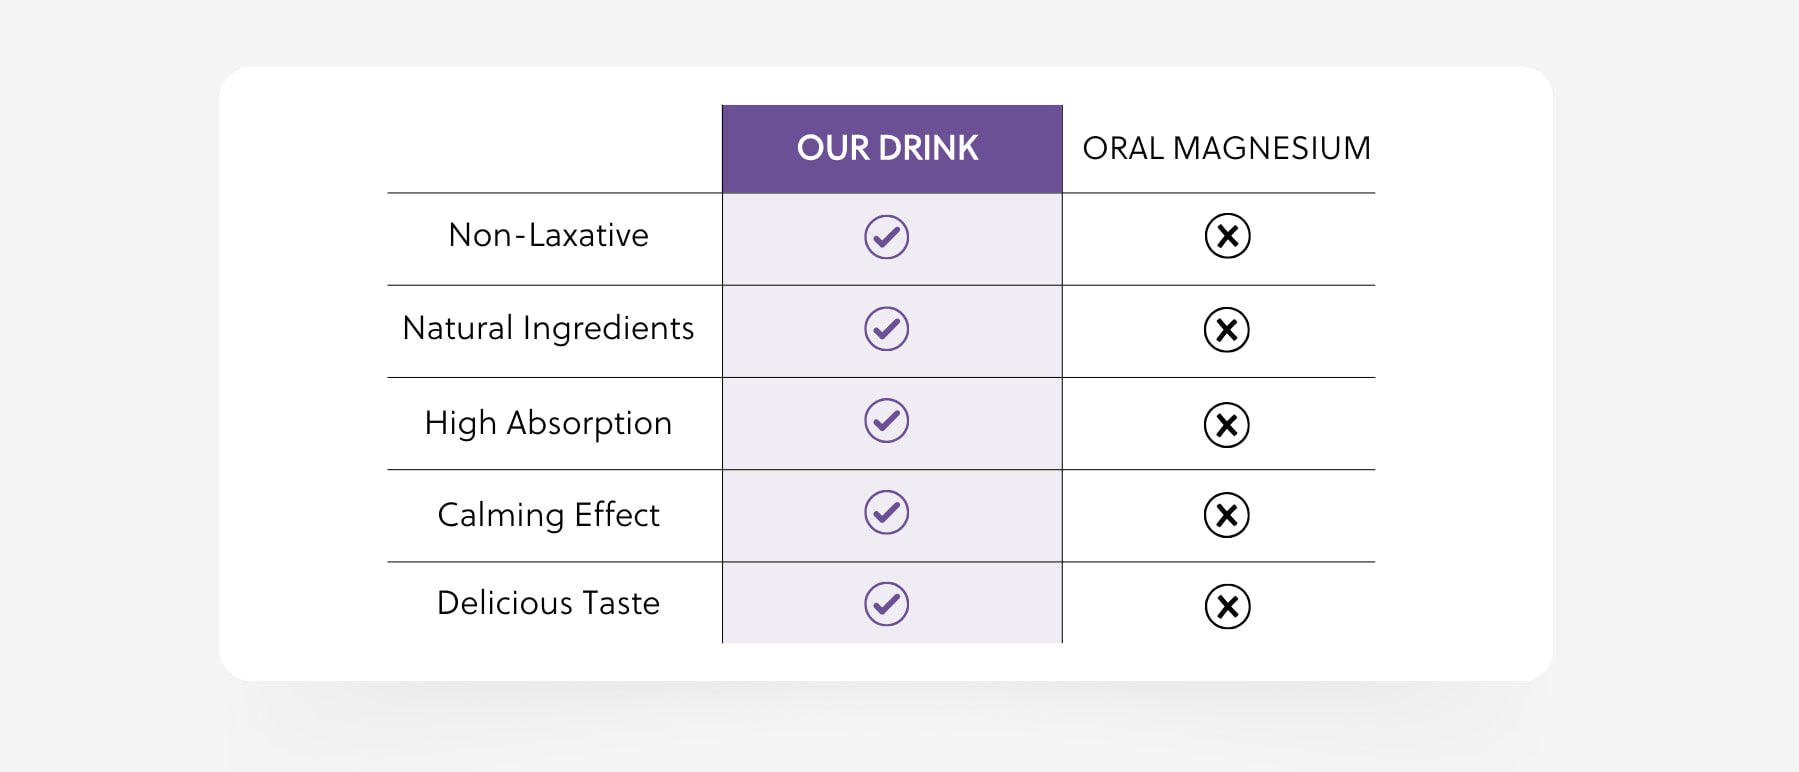Click the checkmark icon in Natural Ingredients row
Image resolution: width=1799 pixels, height=772 pixels.
point(886,329)
